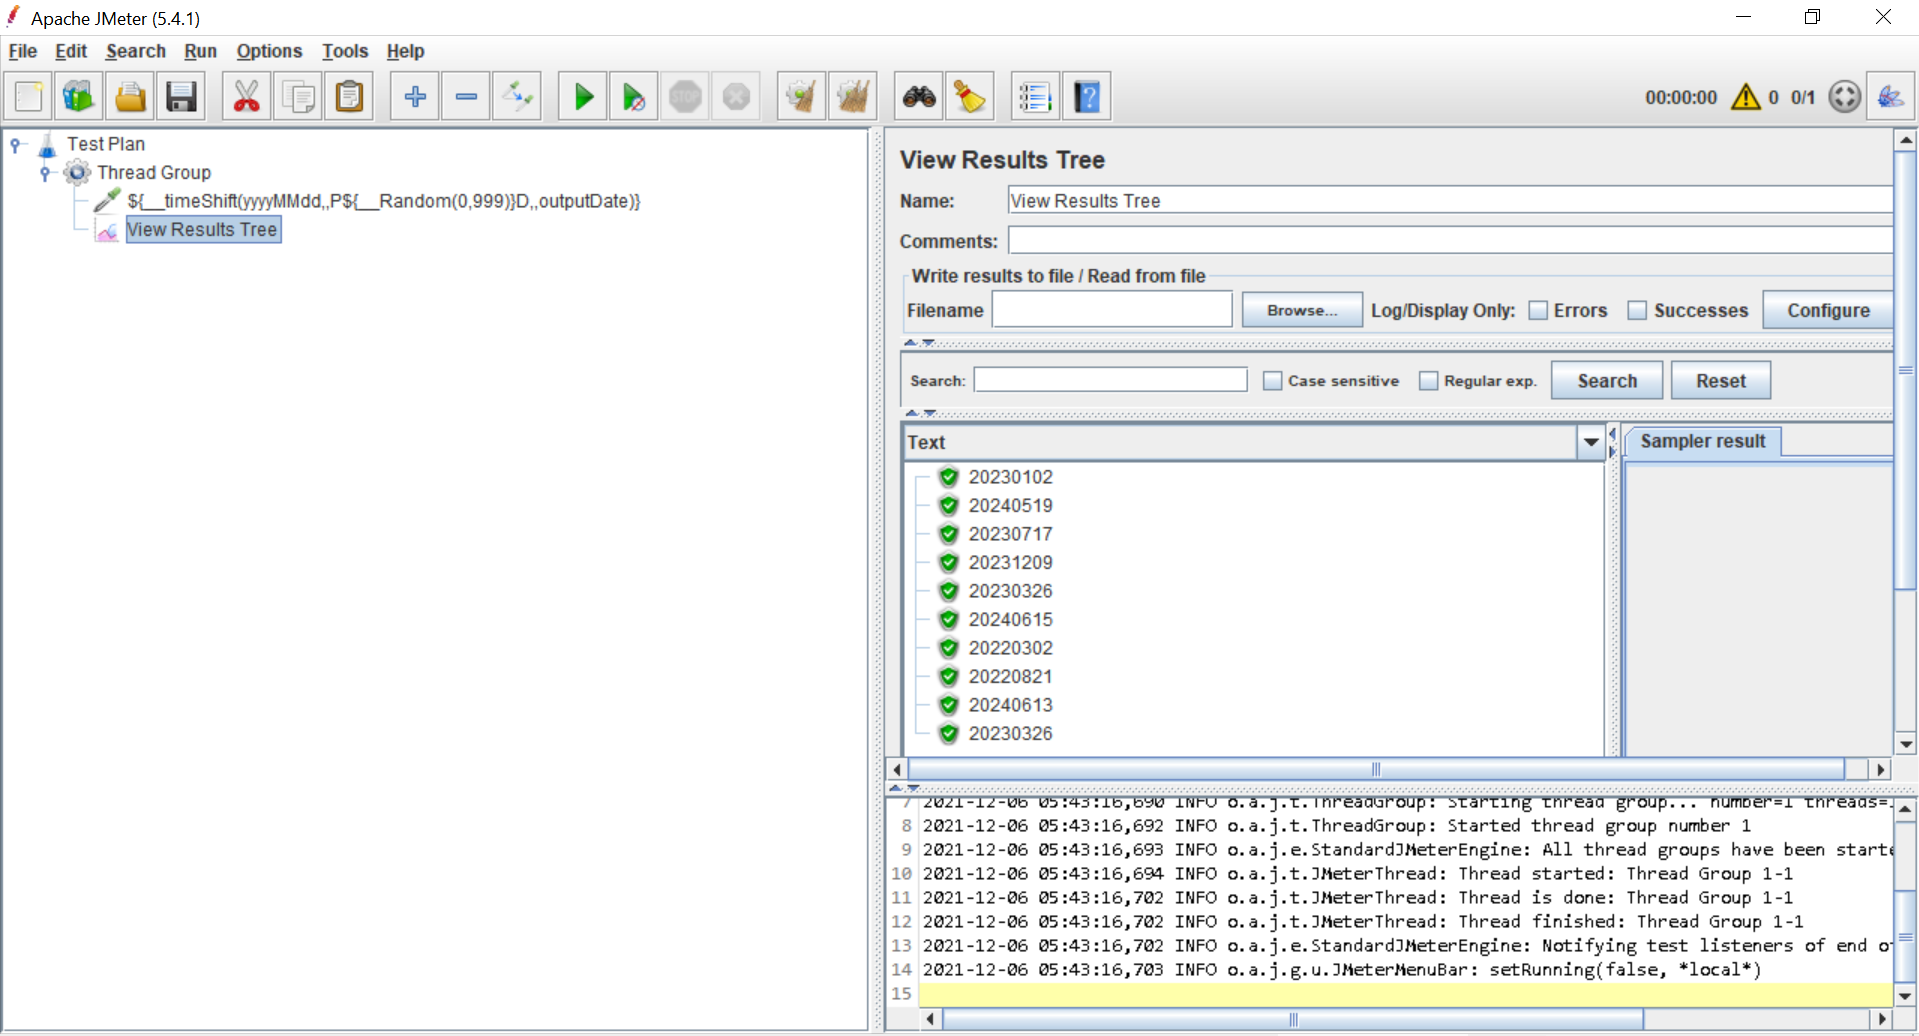Click in the Filename input field
The height and width of the screenshot is (1036, 1919).
1112,310
